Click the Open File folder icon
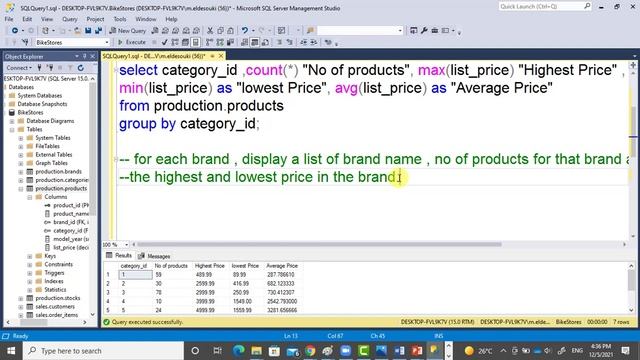The width and height of the screenshot is (640, 360). pyautogui.click(x=77, y=31)
